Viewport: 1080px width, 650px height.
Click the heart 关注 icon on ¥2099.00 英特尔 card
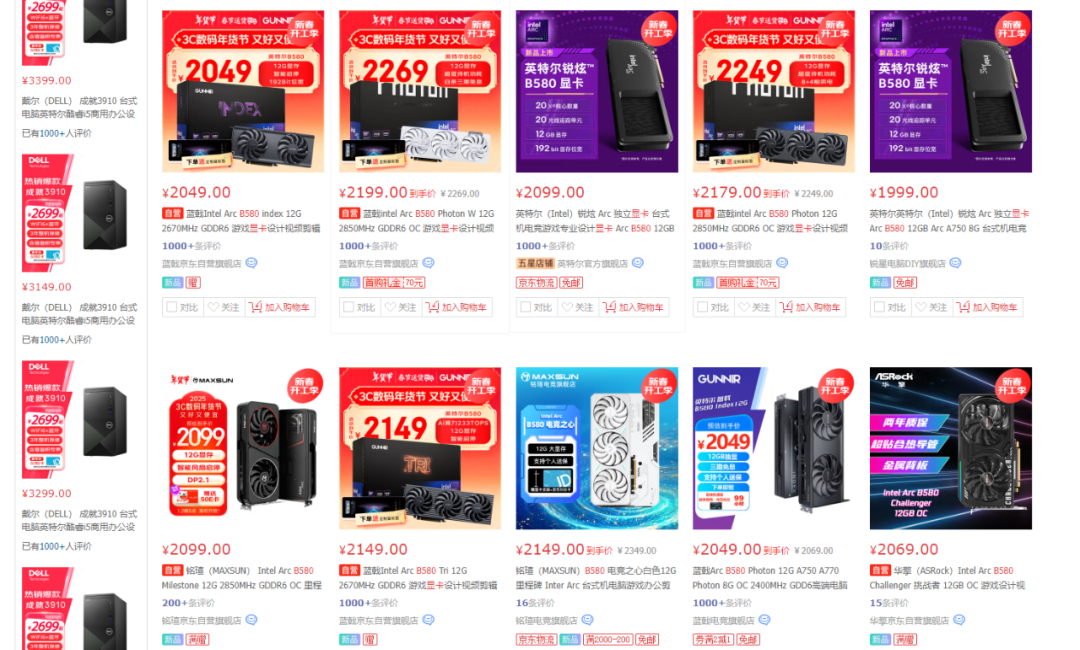coord(568,307)
